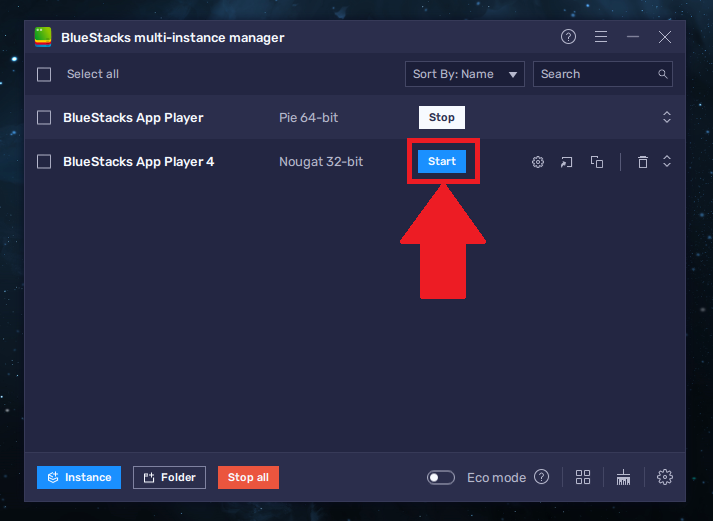Stop the BlueStacks App Player instance
The width and height of the screenshot is (713, 521).
442,117
